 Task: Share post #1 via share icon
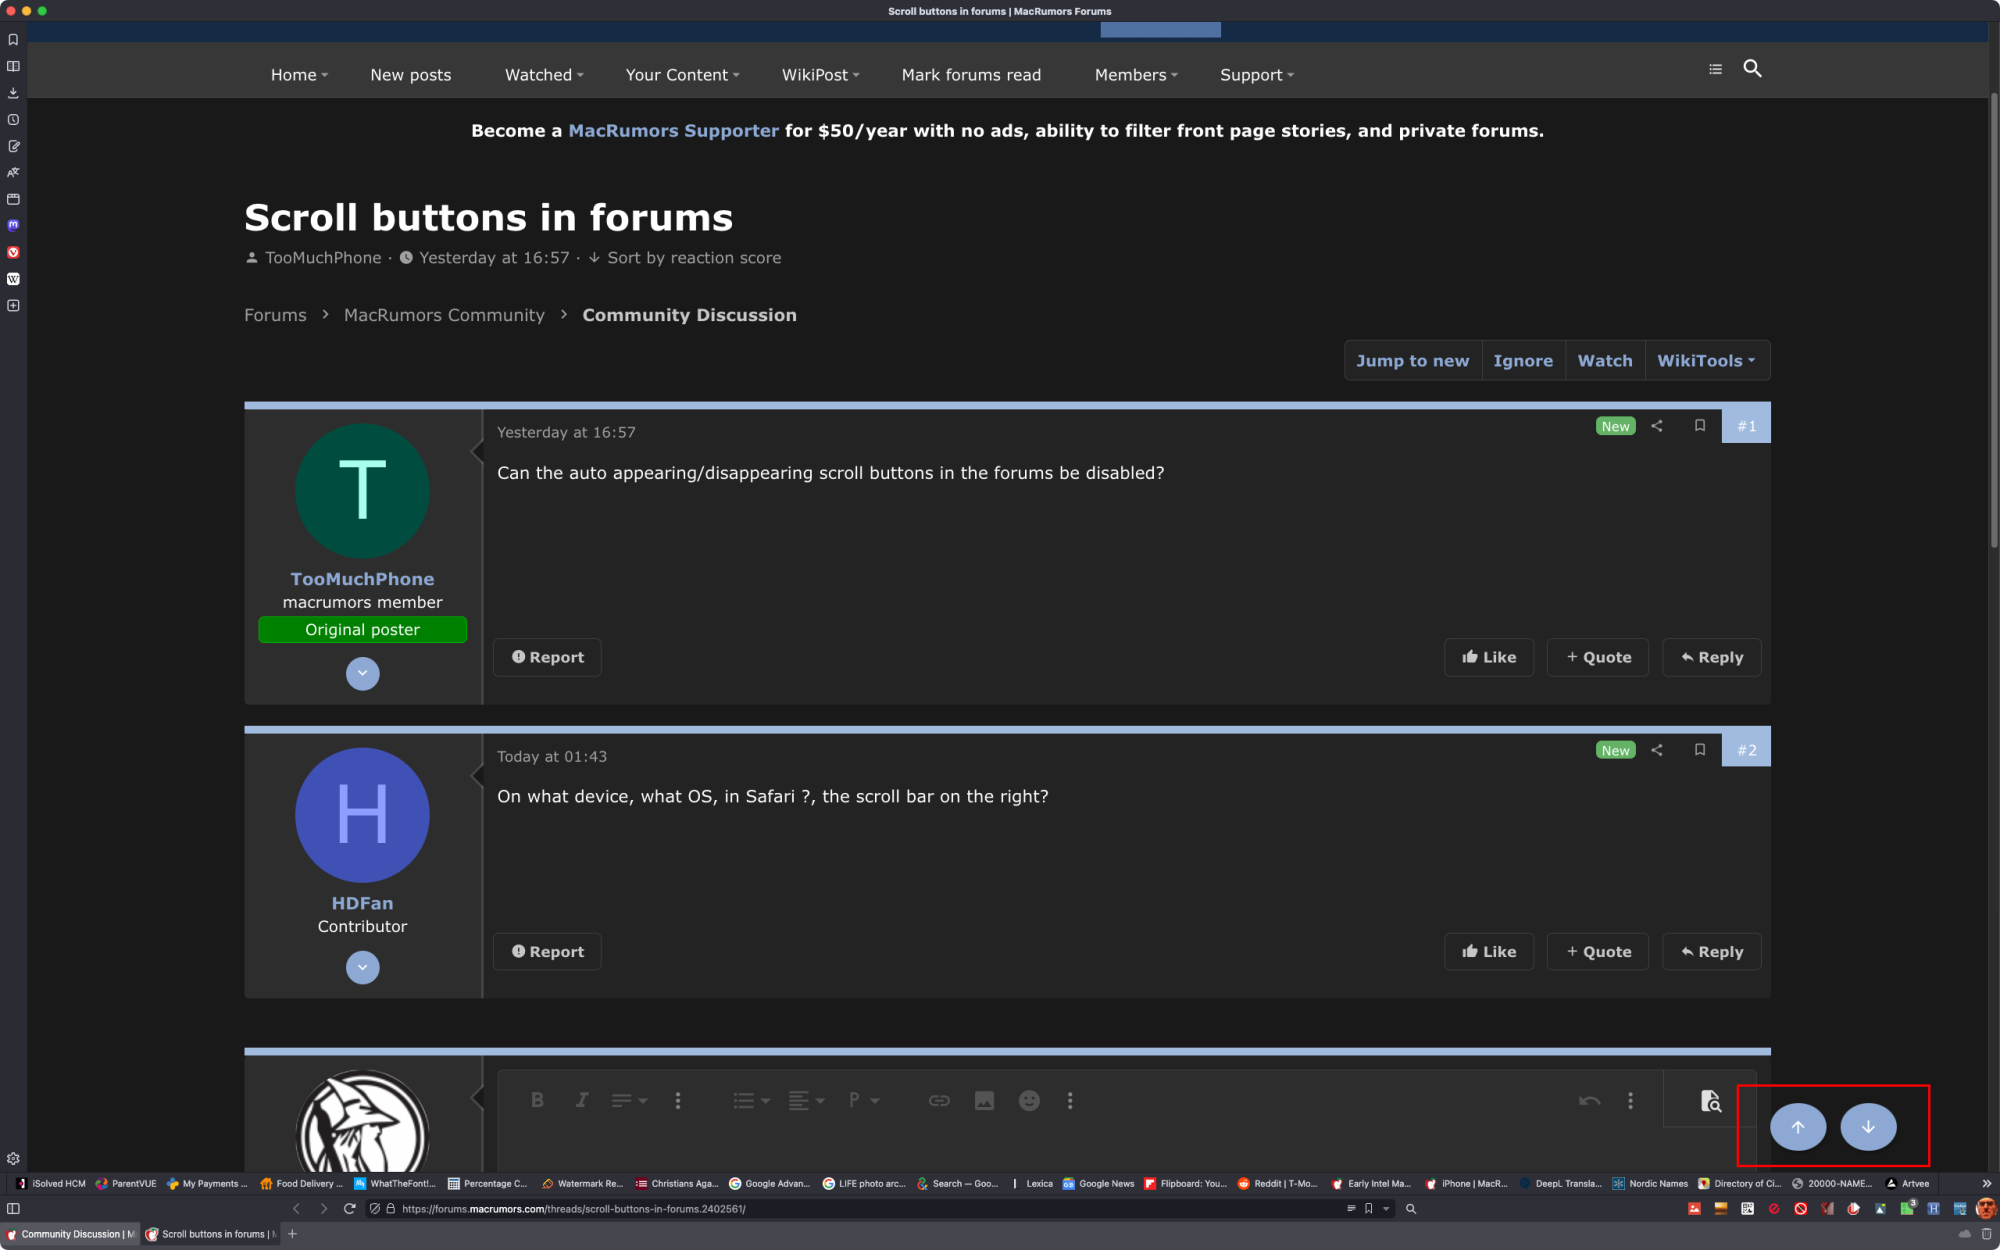pyautogui.click(x=1657, y=426)
